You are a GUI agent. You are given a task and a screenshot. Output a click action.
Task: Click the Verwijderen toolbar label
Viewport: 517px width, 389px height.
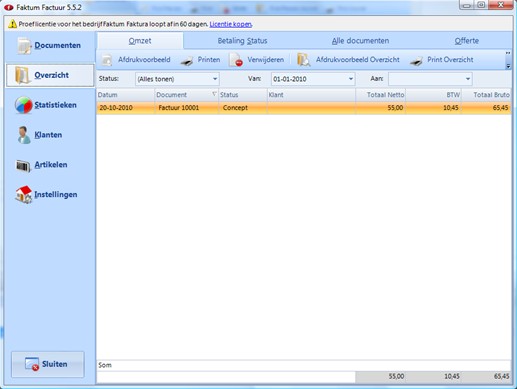click(x=266, y=60)
